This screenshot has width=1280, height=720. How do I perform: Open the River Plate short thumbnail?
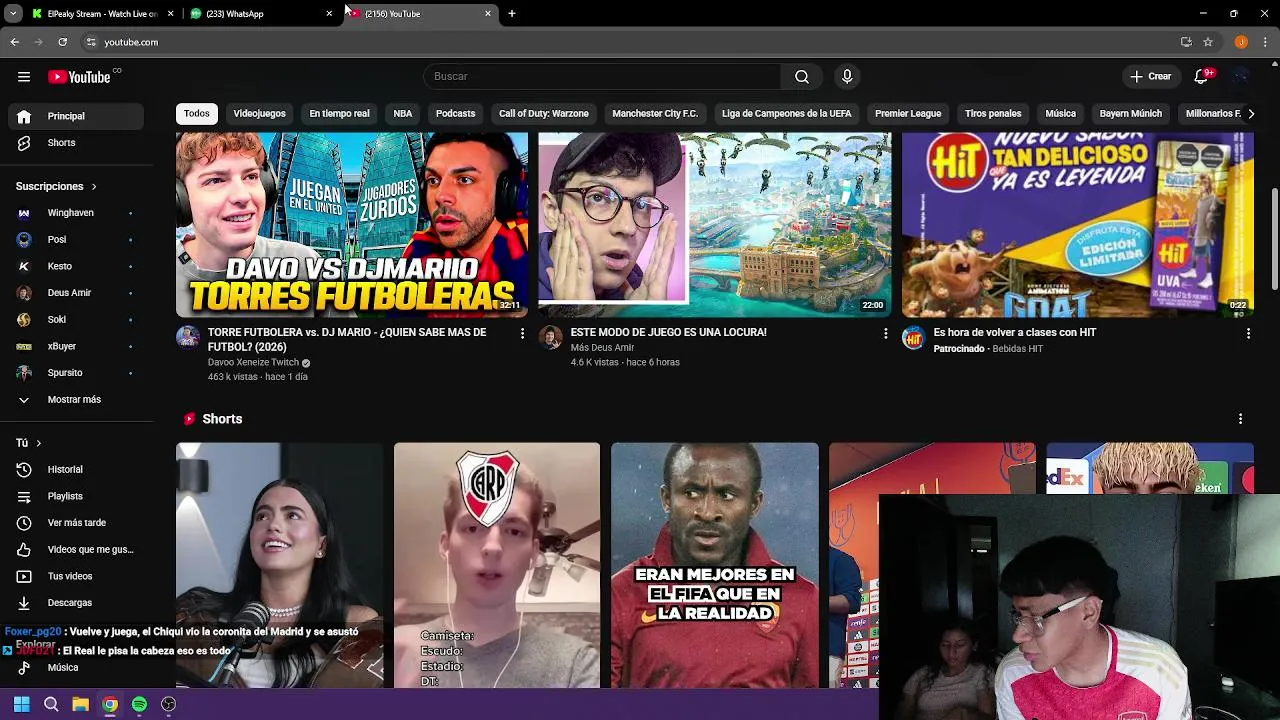(x=497, y=566)
